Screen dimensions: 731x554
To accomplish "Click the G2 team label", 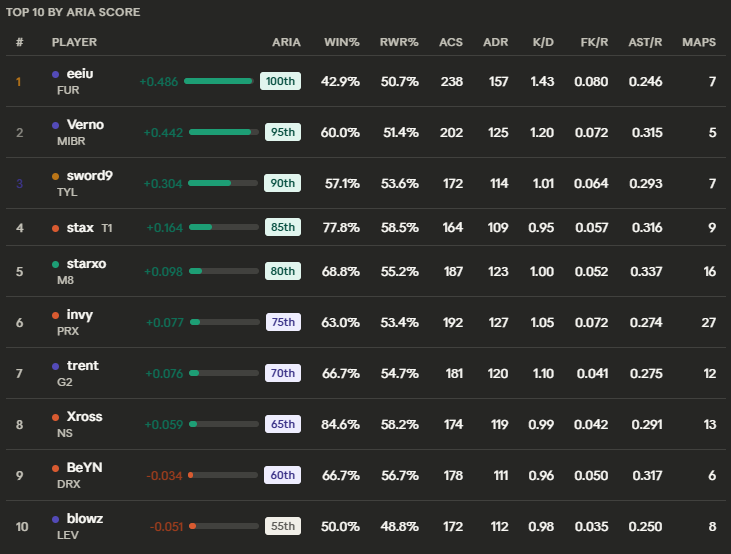I will (x=65, y=382).
